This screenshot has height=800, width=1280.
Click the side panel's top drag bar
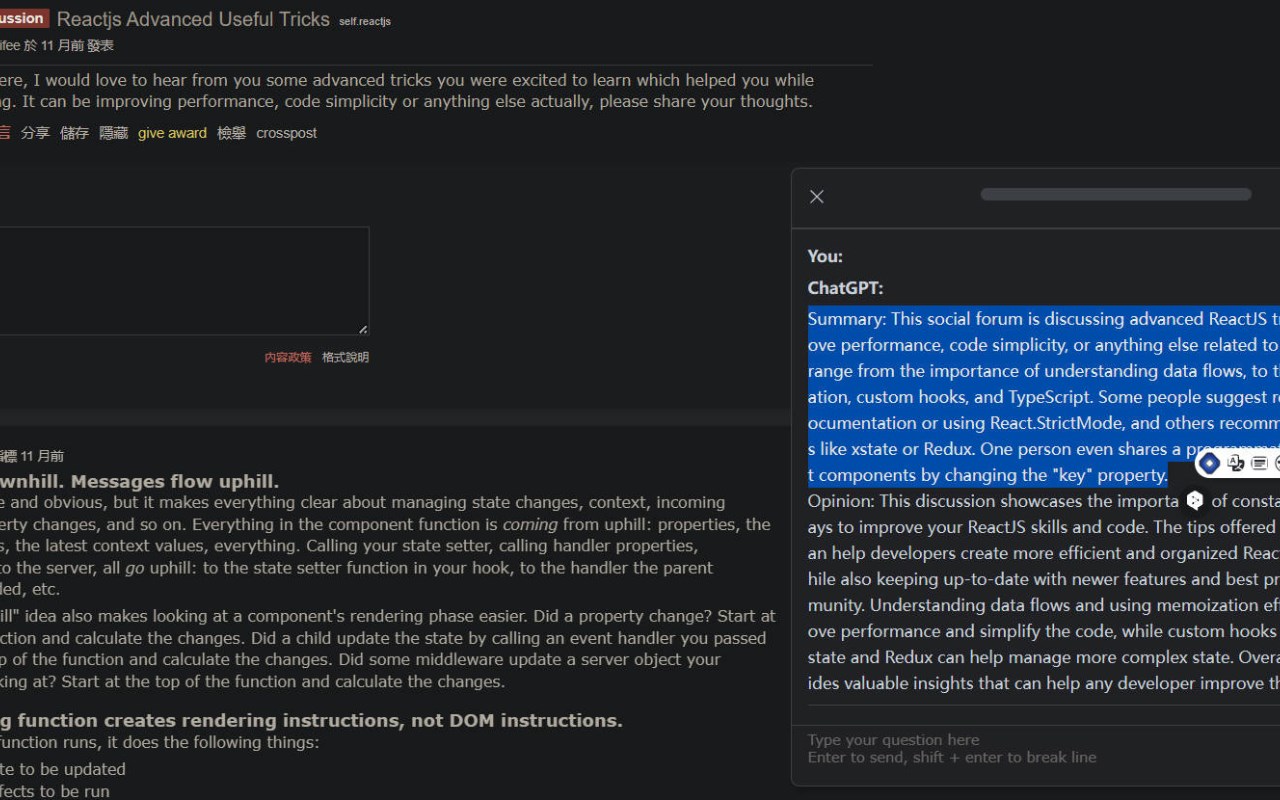point(1115,194)
